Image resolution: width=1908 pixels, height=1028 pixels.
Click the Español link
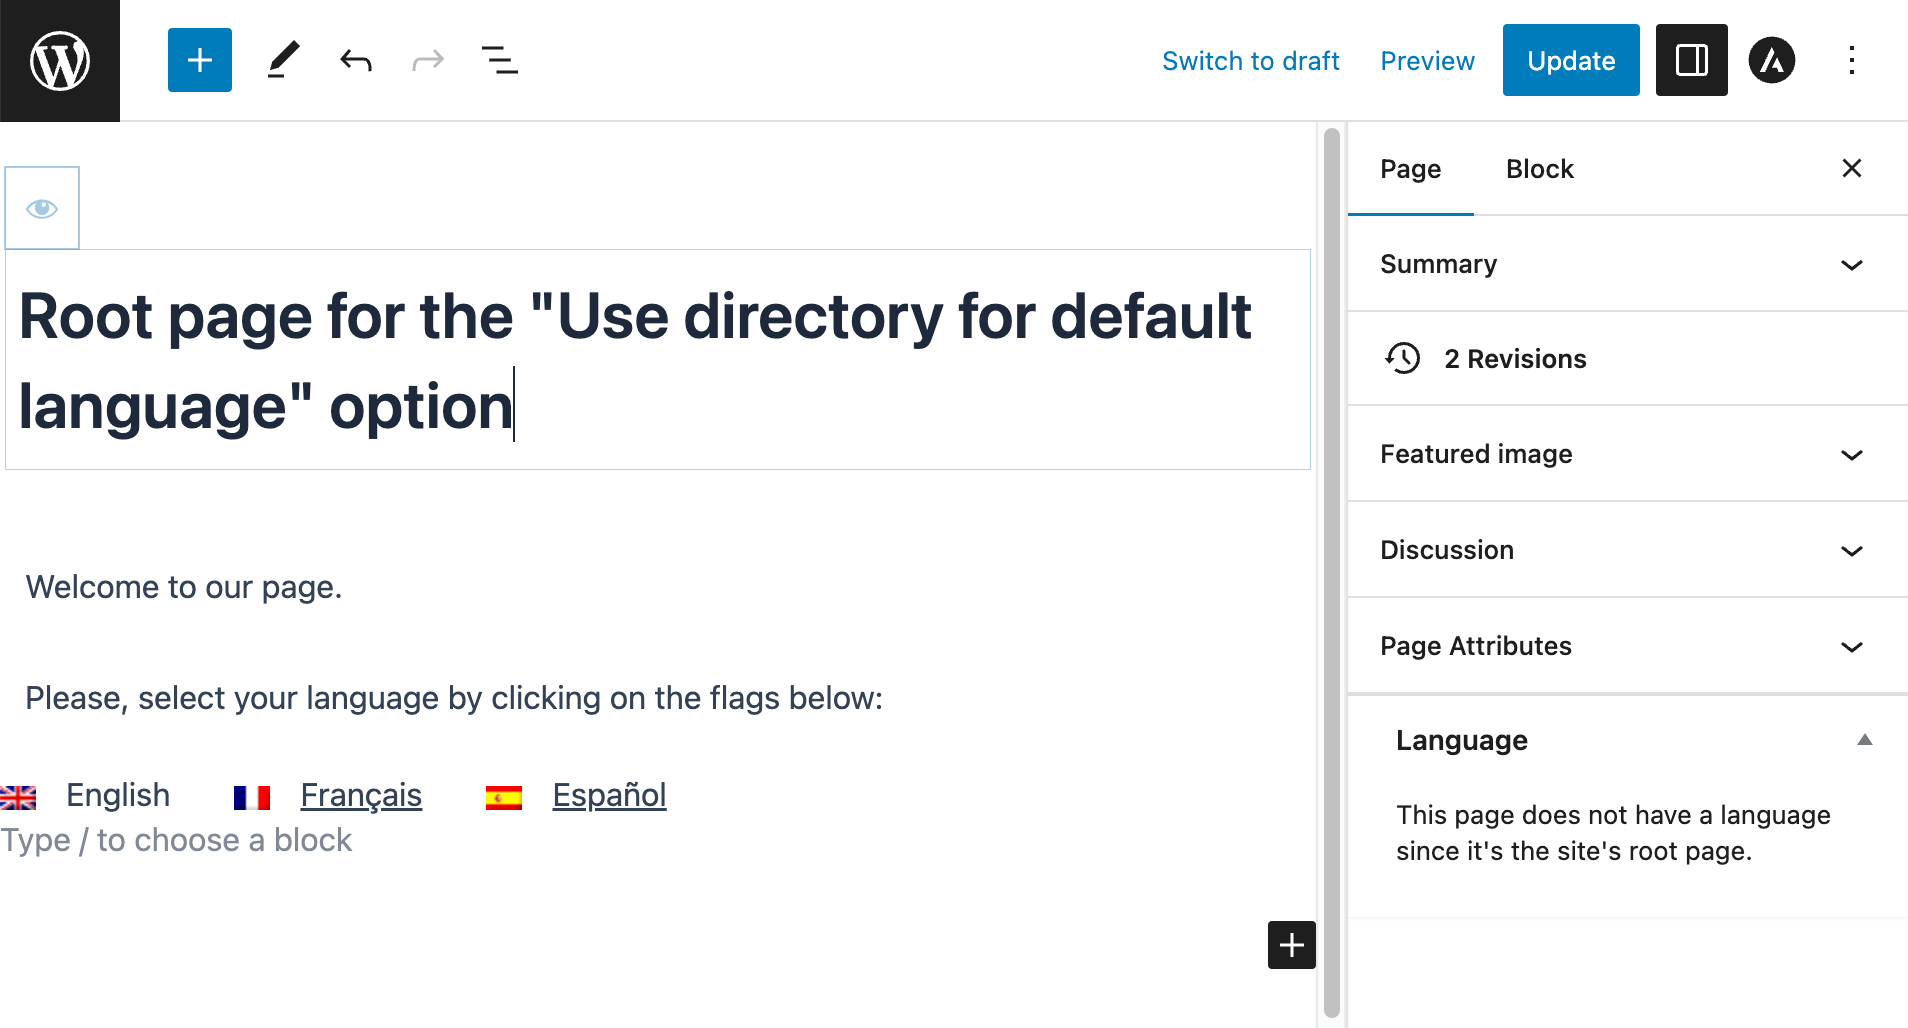pos(609,795)
